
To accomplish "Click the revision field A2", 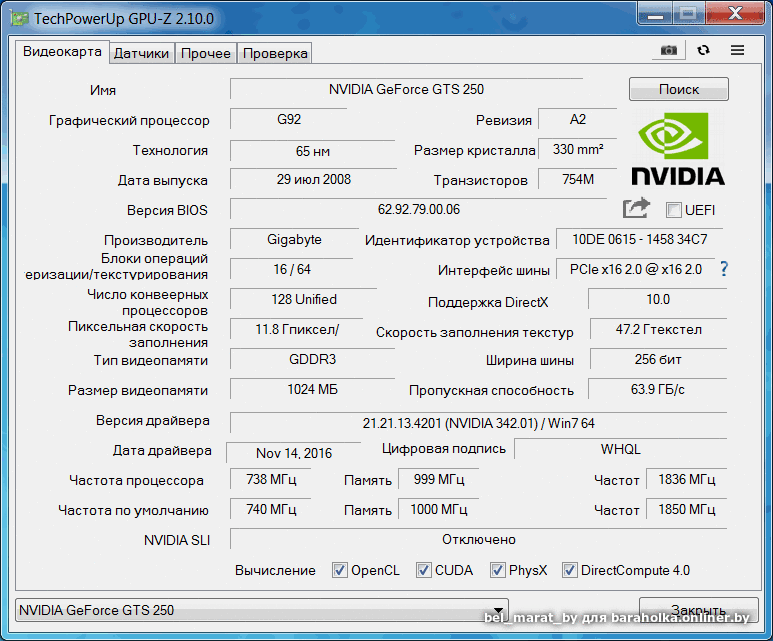I will [x=577, y=119].
